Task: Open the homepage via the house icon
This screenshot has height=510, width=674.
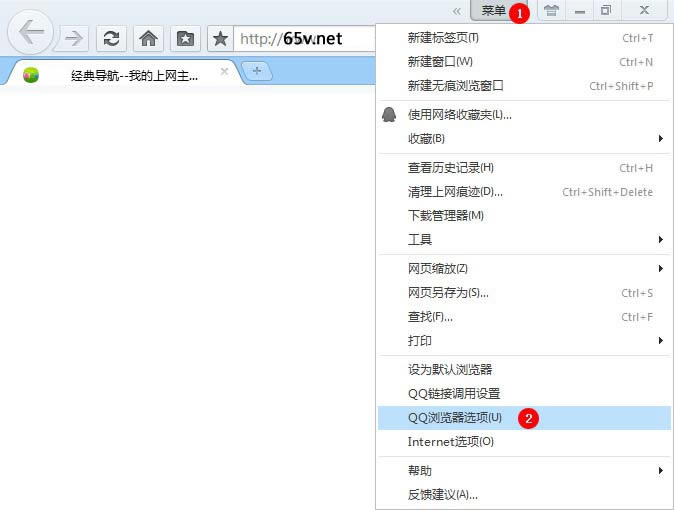Action: [x=148, y=39]
